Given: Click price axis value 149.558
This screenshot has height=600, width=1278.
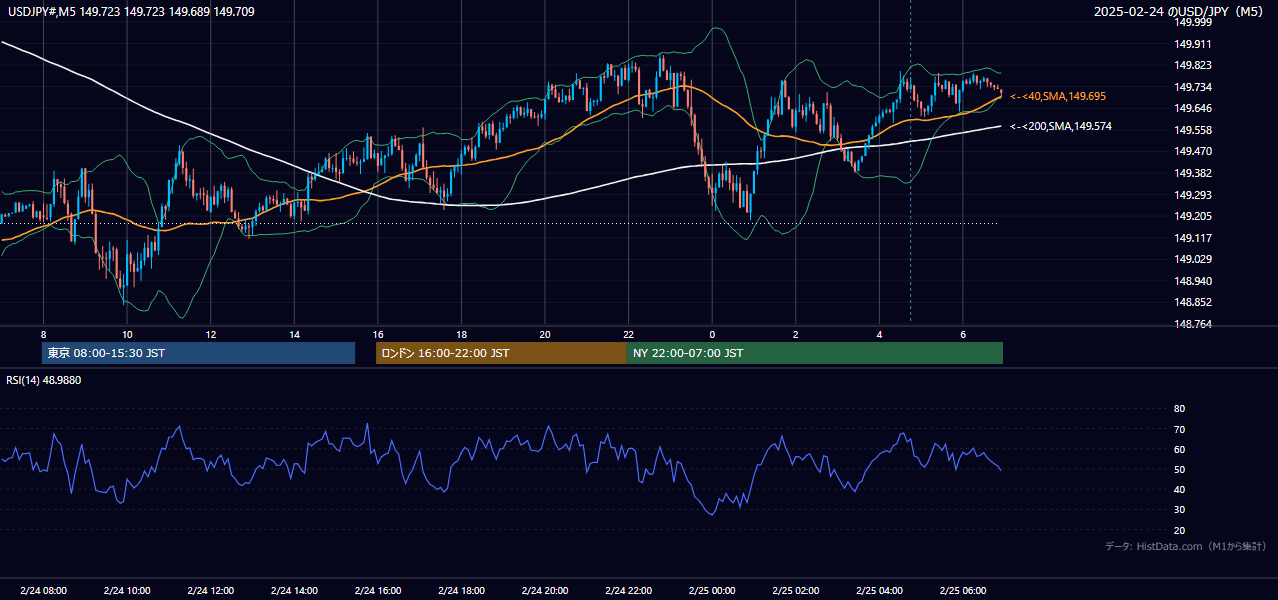Looking at the screenshot, I should [x=1193, y=130].
